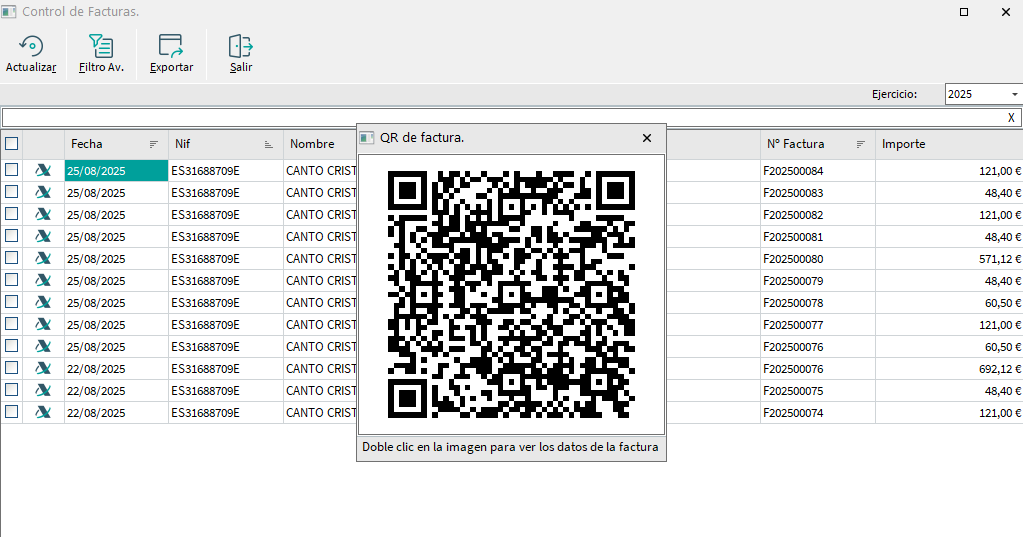This screenshot has height=537, width=1023.
Task: Toggle the select-all checkbox in header
Action: pyautogui.click(x=12, y=144)
